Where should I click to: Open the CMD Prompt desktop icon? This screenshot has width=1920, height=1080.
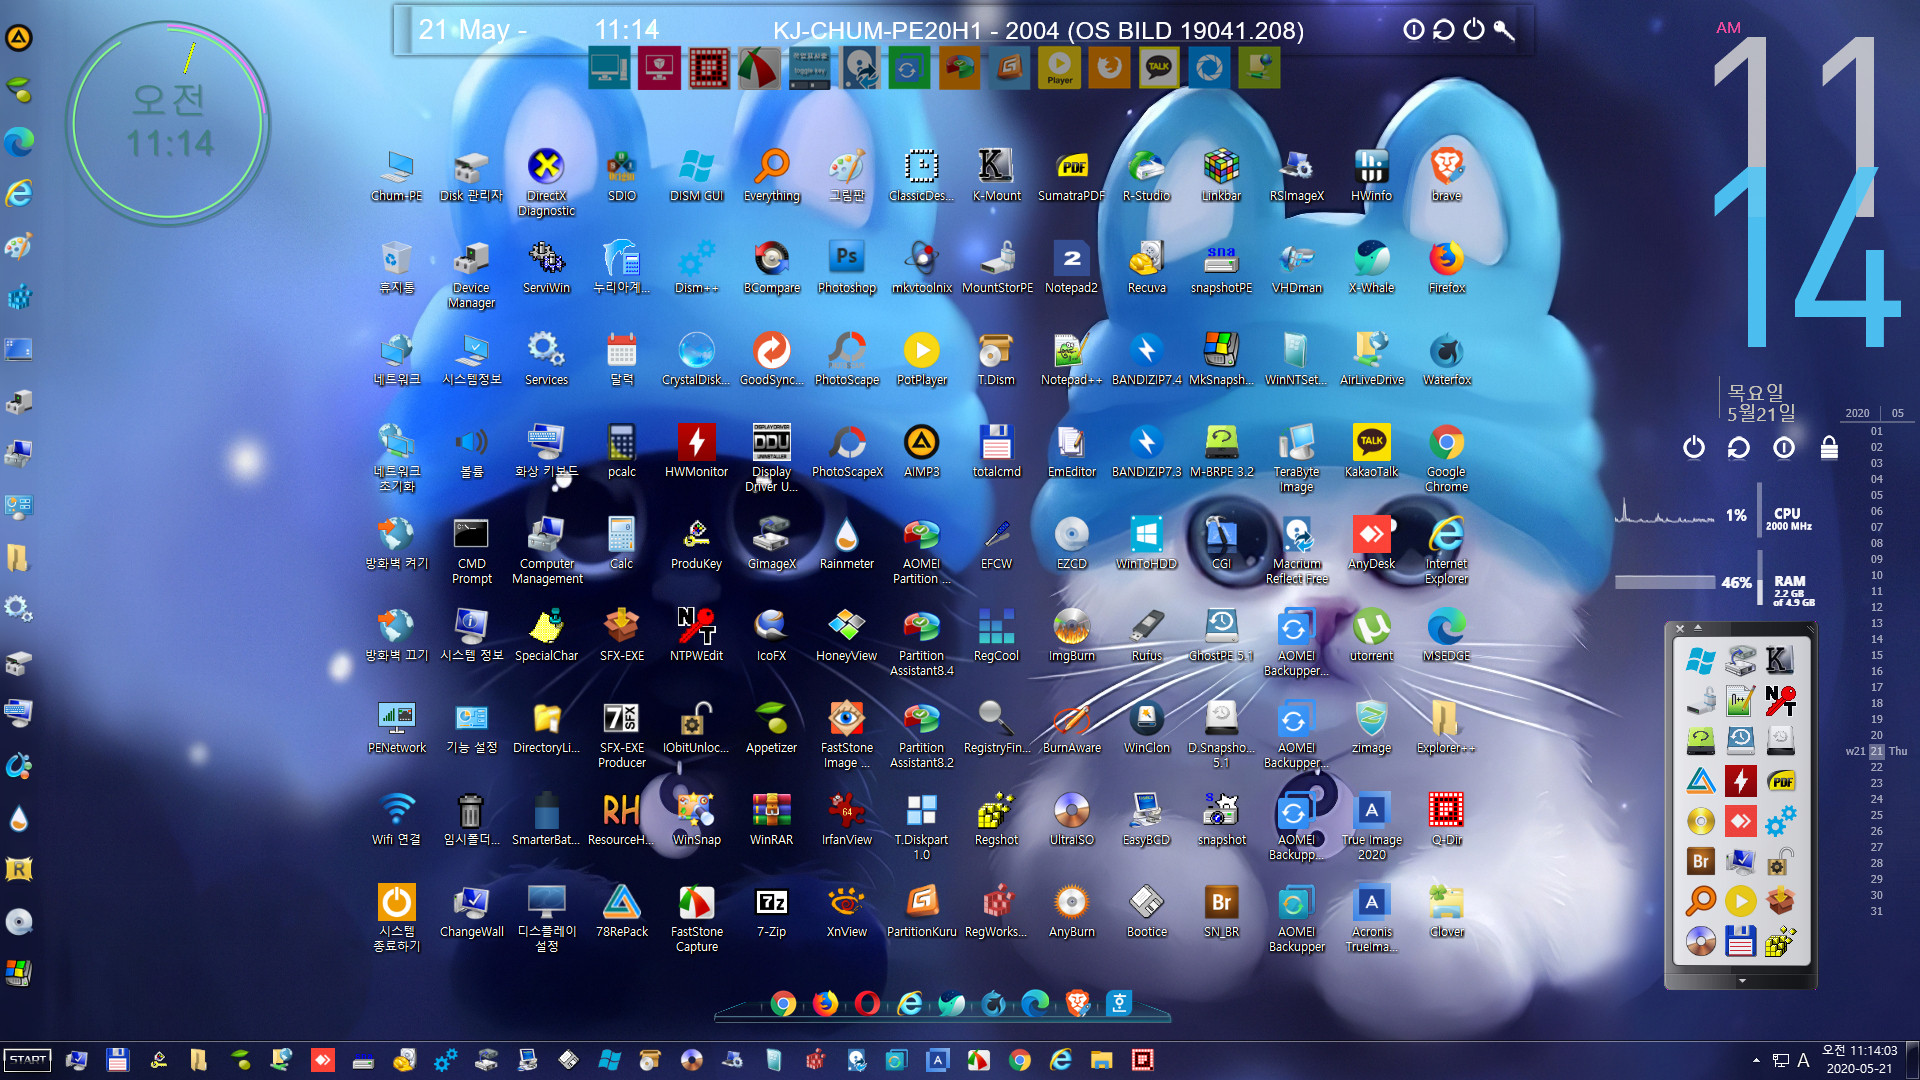click(471, 550)
